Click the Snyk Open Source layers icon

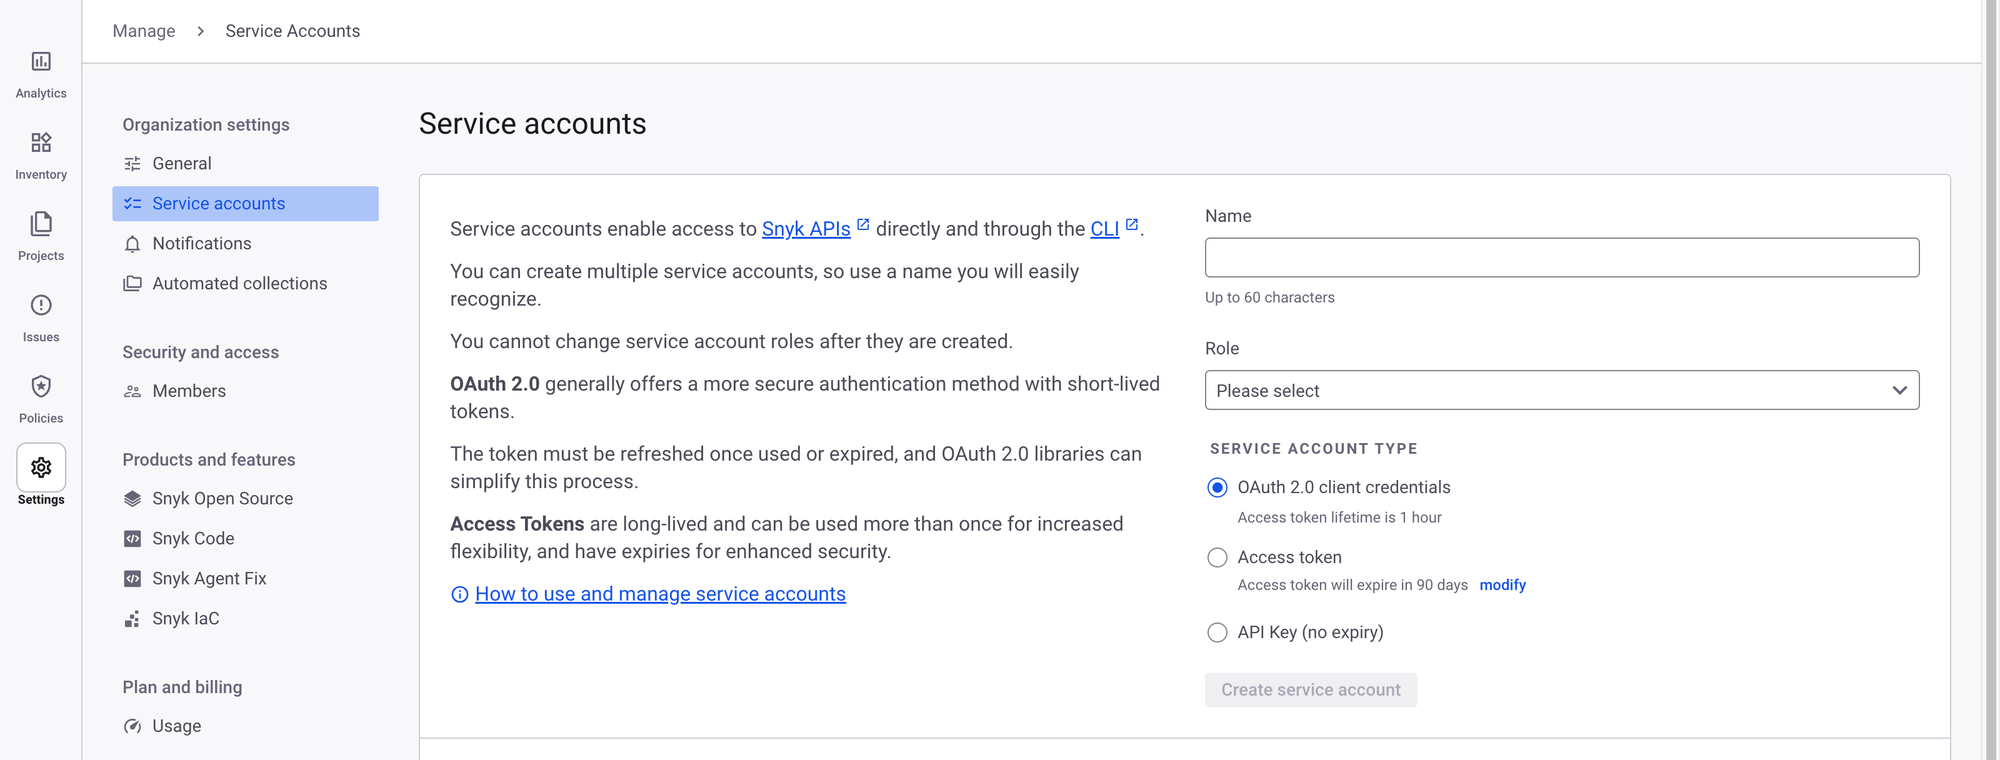point(132,499)
